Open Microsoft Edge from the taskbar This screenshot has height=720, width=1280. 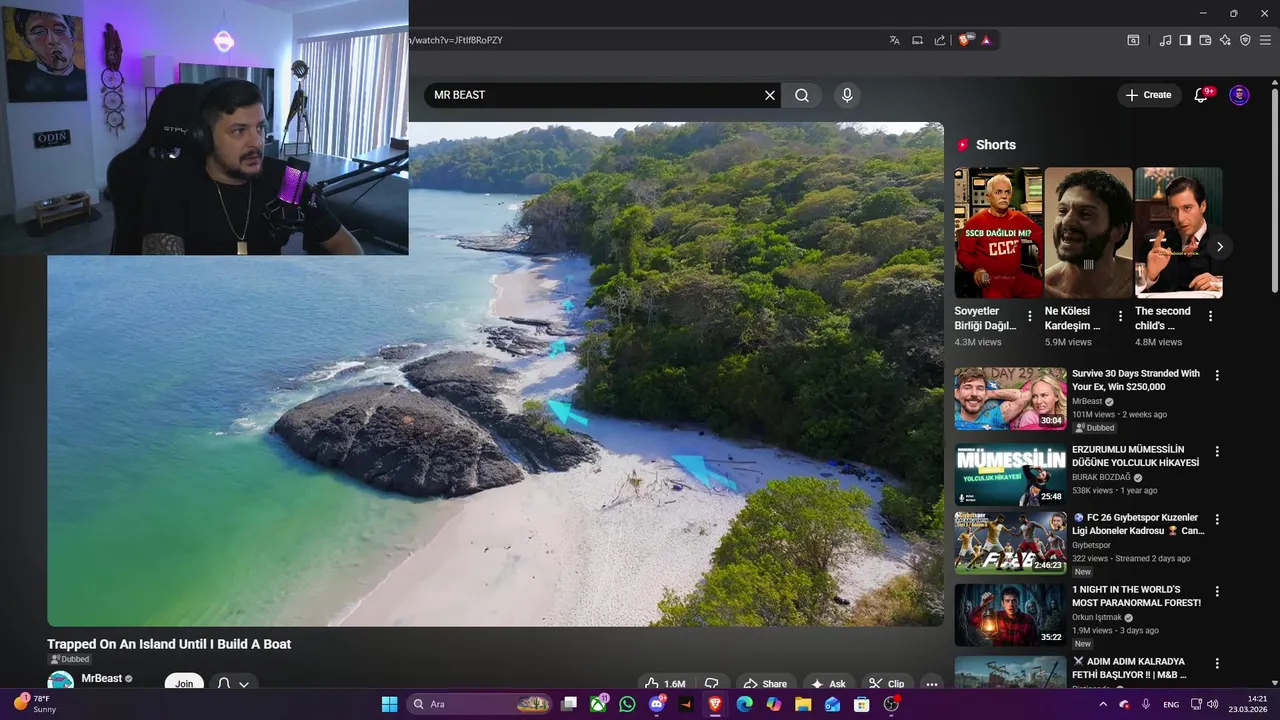(744, 704)
